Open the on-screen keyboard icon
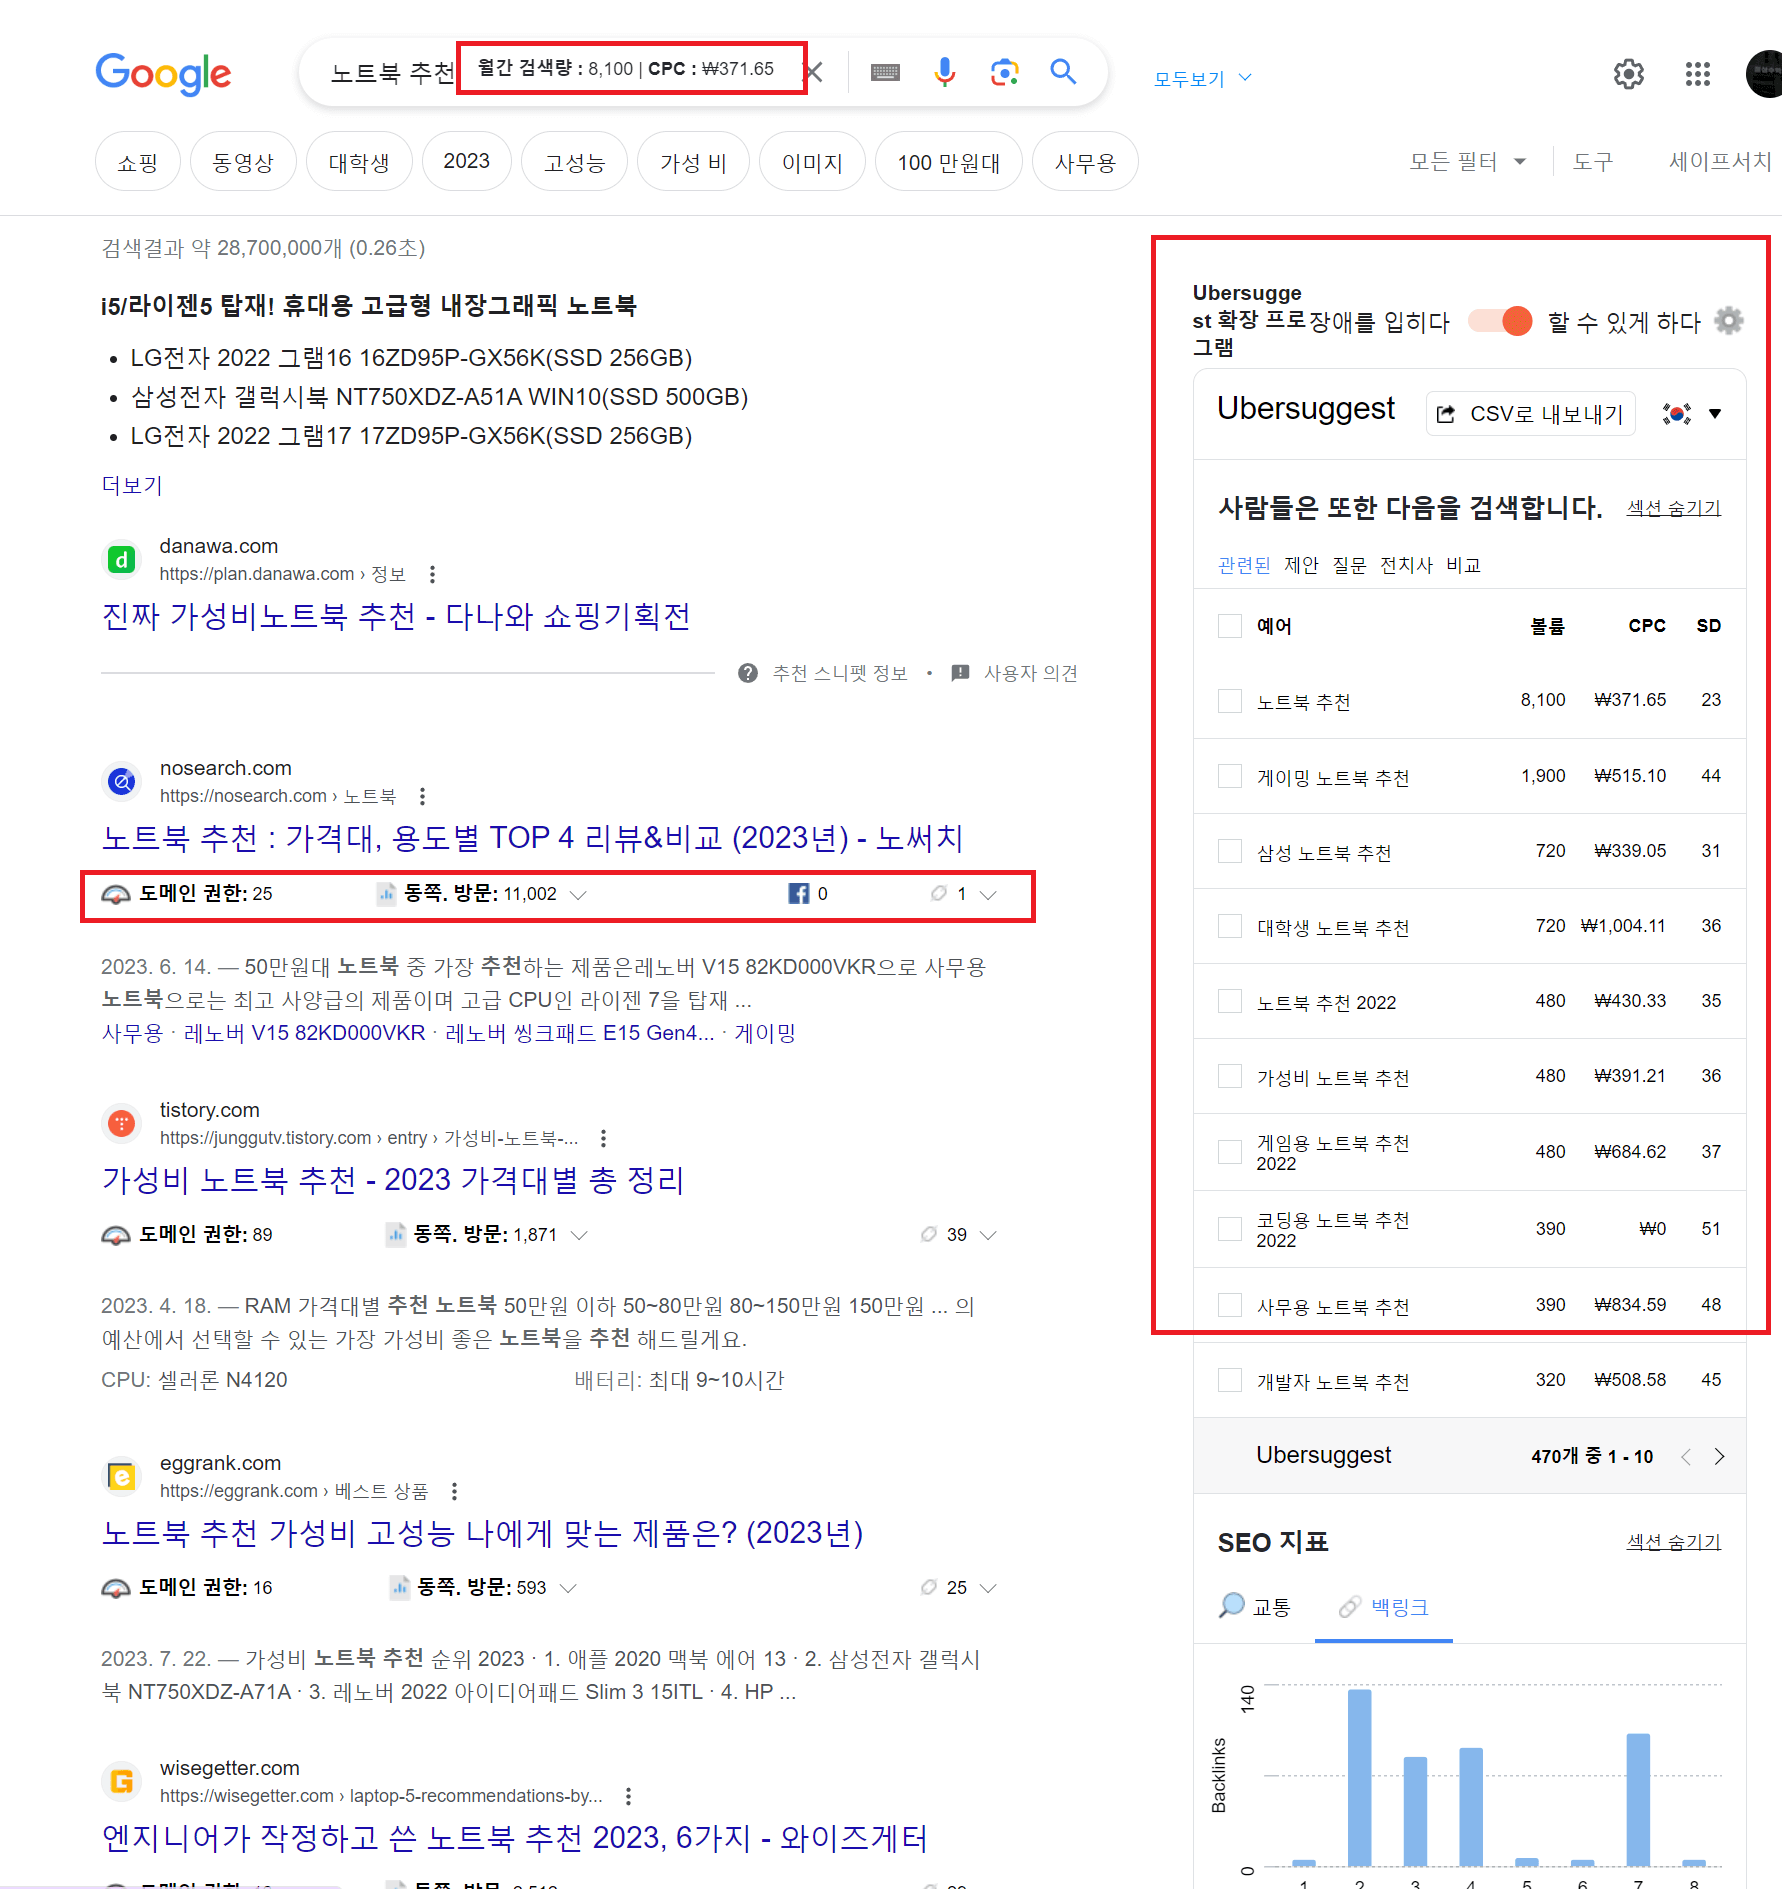Viewport: 1782px width, 1889px height. pos(885,72)
